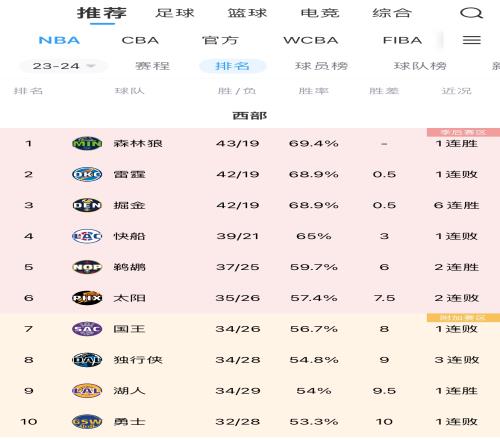Switch to the 推荐 tab
This screenshot has width=500, height=440.
point(102,13)
